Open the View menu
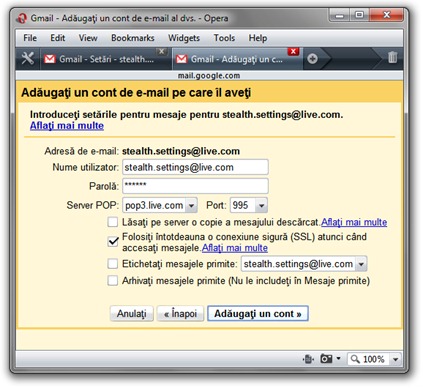This screenshot has width=423, height=388. point(88,38)
